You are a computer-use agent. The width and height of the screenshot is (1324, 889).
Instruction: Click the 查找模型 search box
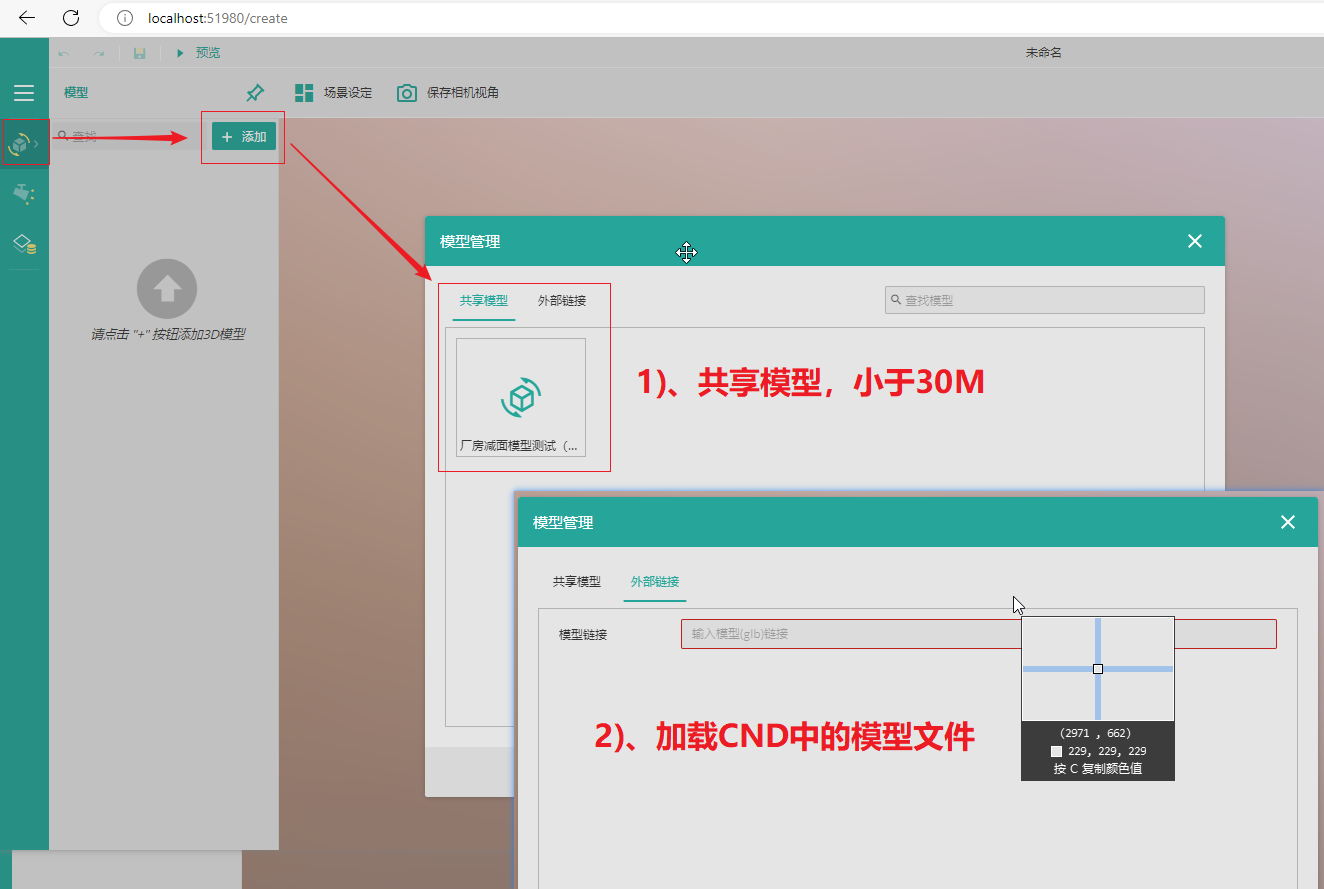[1044, 299]
